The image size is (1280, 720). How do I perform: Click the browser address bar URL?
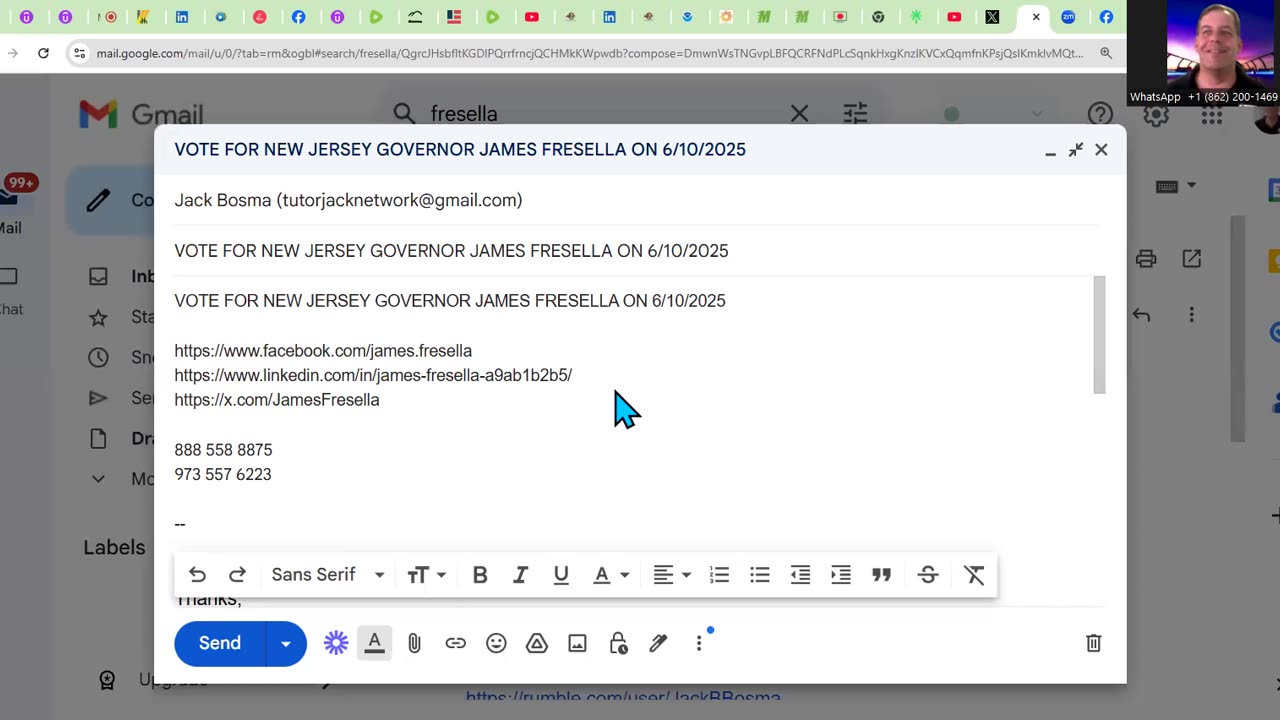click(x=590, y=53)
